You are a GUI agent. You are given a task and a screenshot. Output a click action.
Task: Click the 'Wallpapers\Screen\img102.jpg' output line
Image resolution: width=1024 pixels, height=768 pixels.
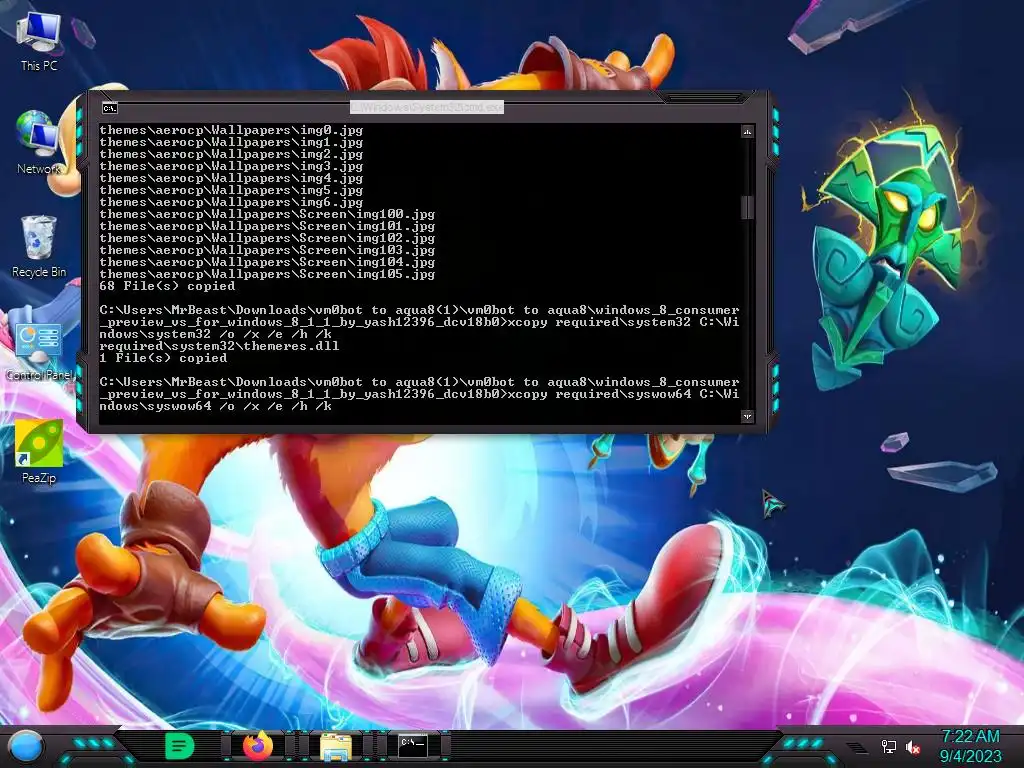pyautogui.click(x=267, y=238)
